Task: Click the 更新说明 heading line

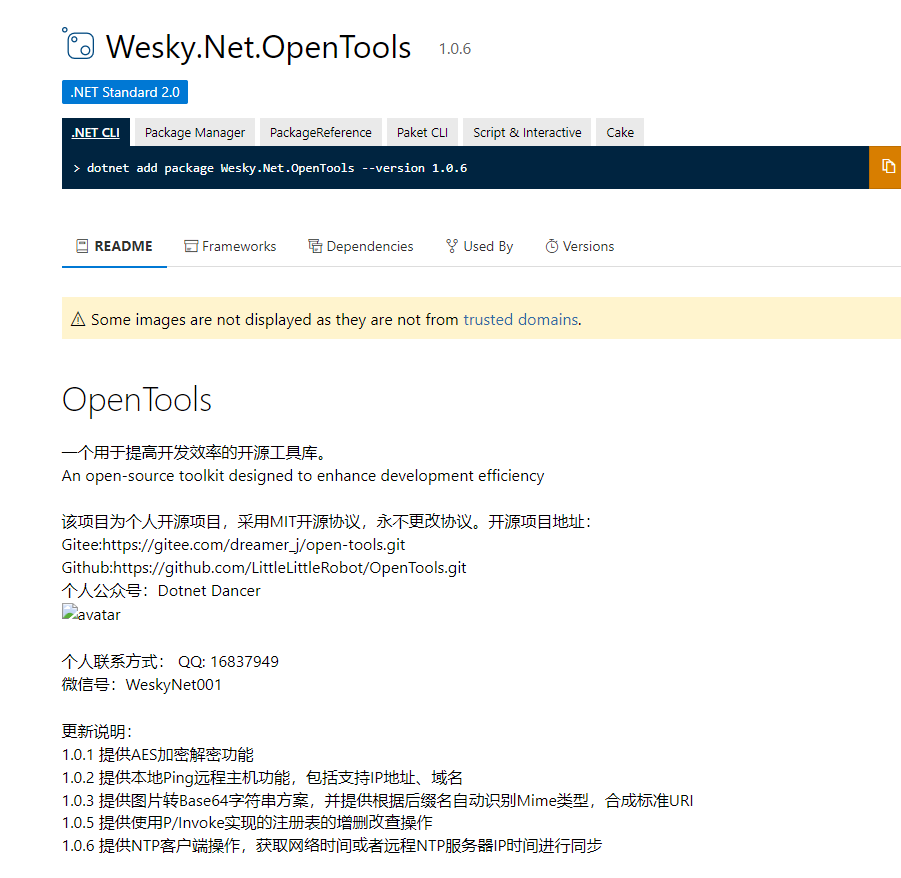Action: (x=97, y=731)
